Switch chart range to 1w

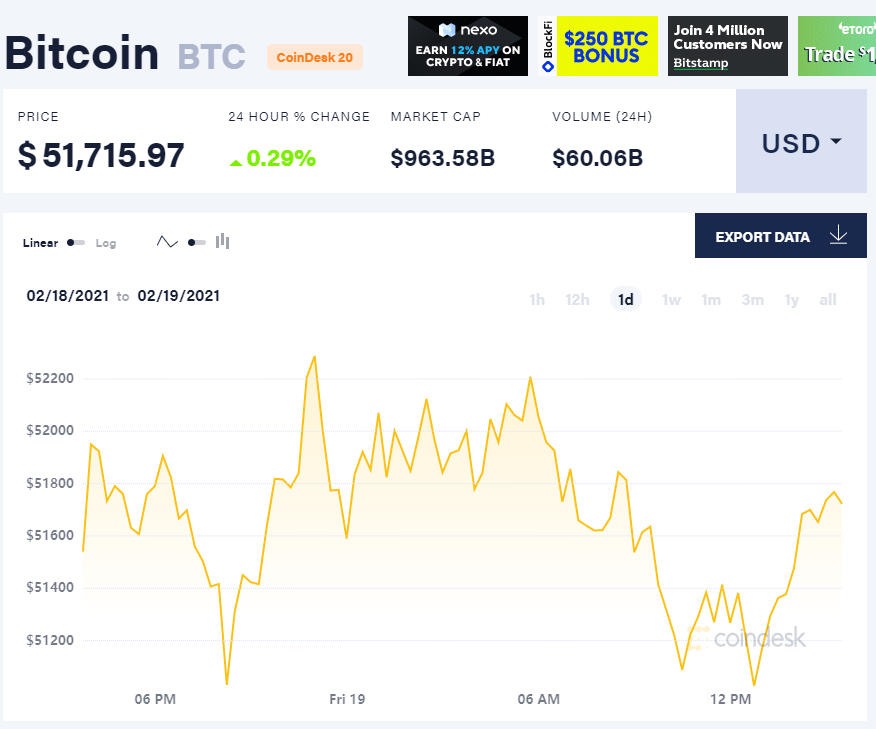pyautogui.click(x=671, y=300)
